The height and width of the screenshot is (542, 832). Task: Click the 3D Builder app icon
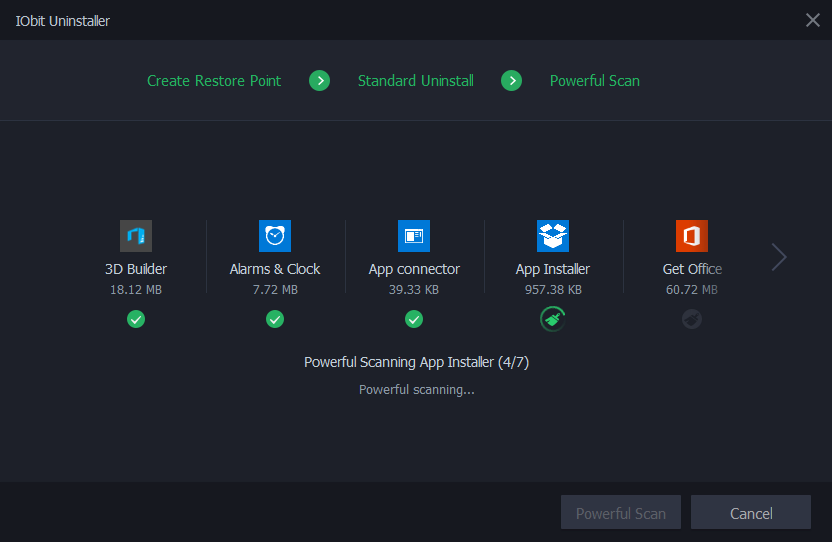(136, 237)
